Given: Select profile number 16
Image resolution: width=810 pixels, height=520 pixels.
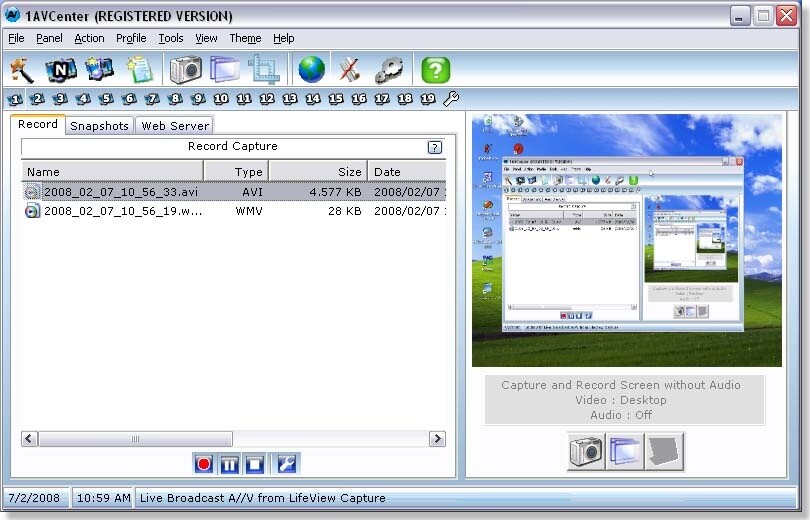Looking at the screenshot, I should (359, 99).
